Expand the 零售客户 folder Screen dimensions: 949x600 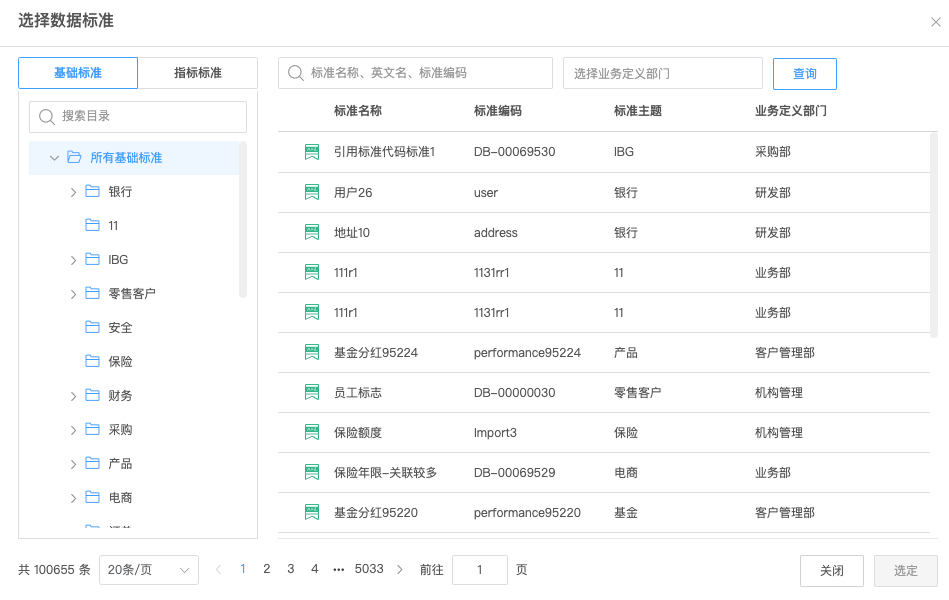[x=73, y=294]
